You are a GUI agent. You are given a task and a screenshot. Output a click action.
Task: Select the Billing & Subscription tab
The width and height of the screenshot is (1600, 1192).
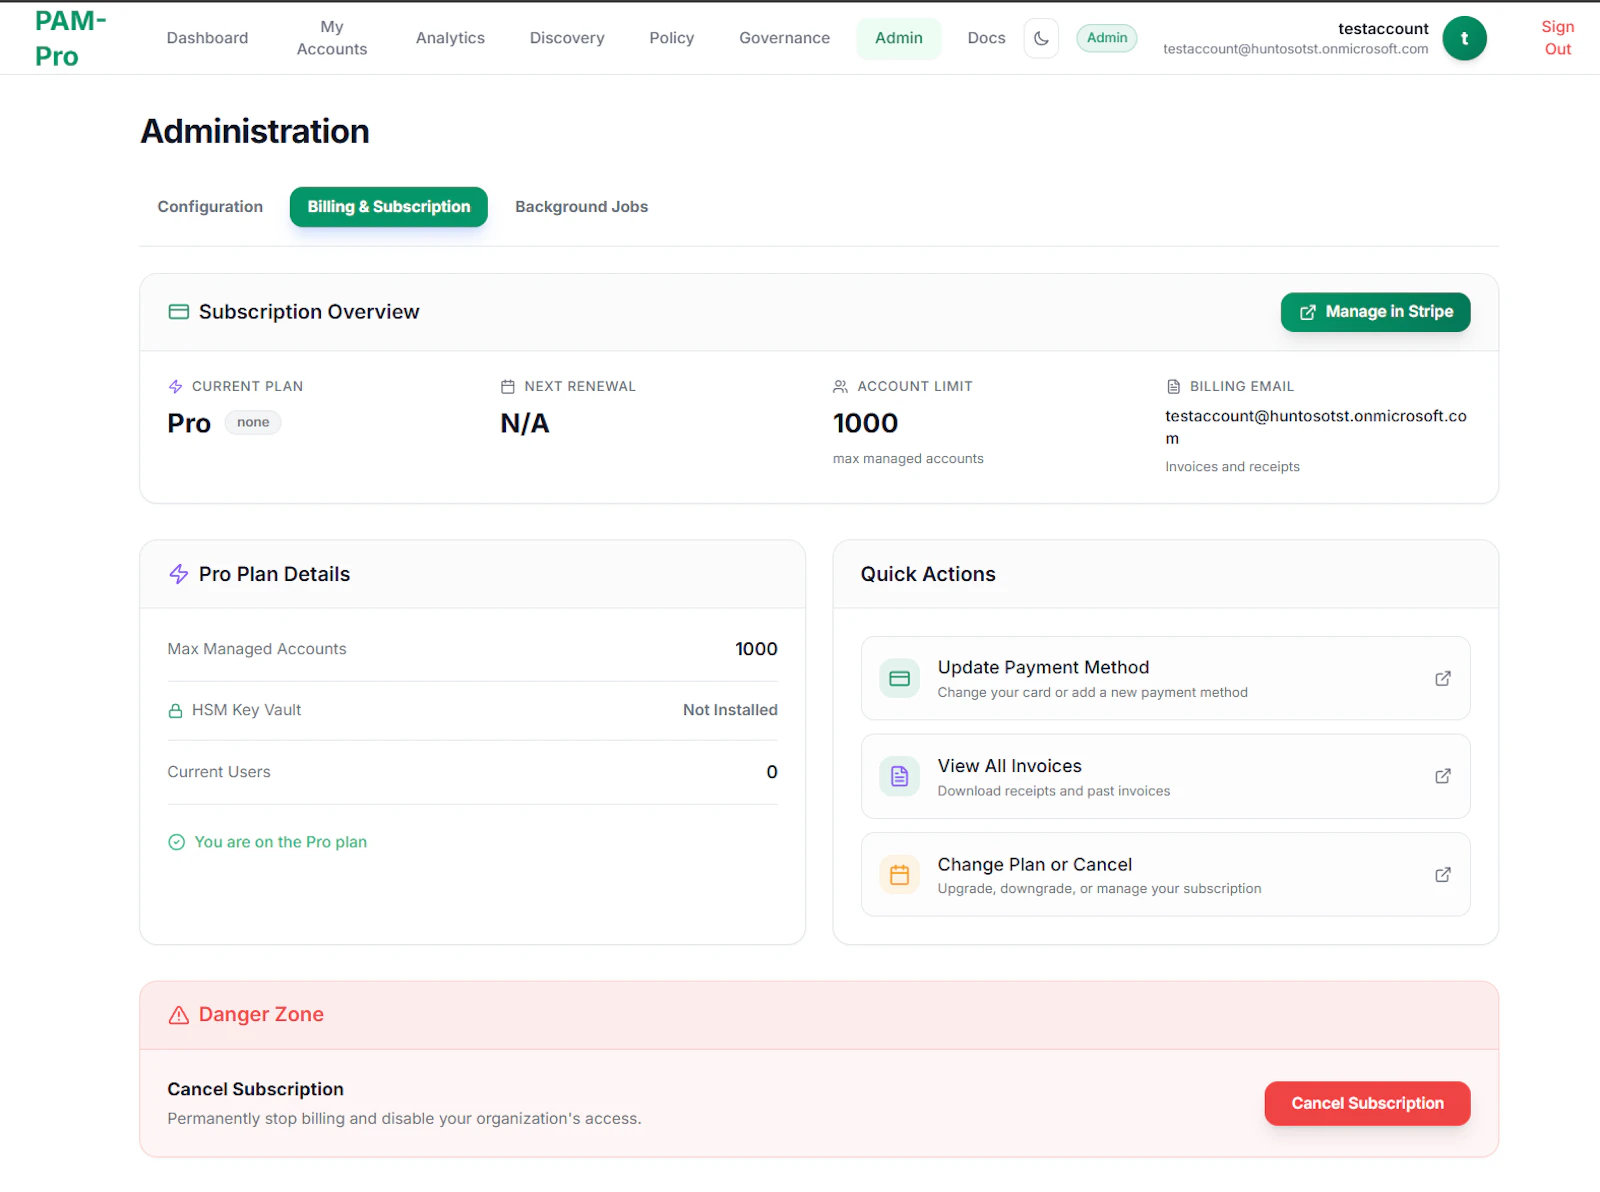point(389,207)
